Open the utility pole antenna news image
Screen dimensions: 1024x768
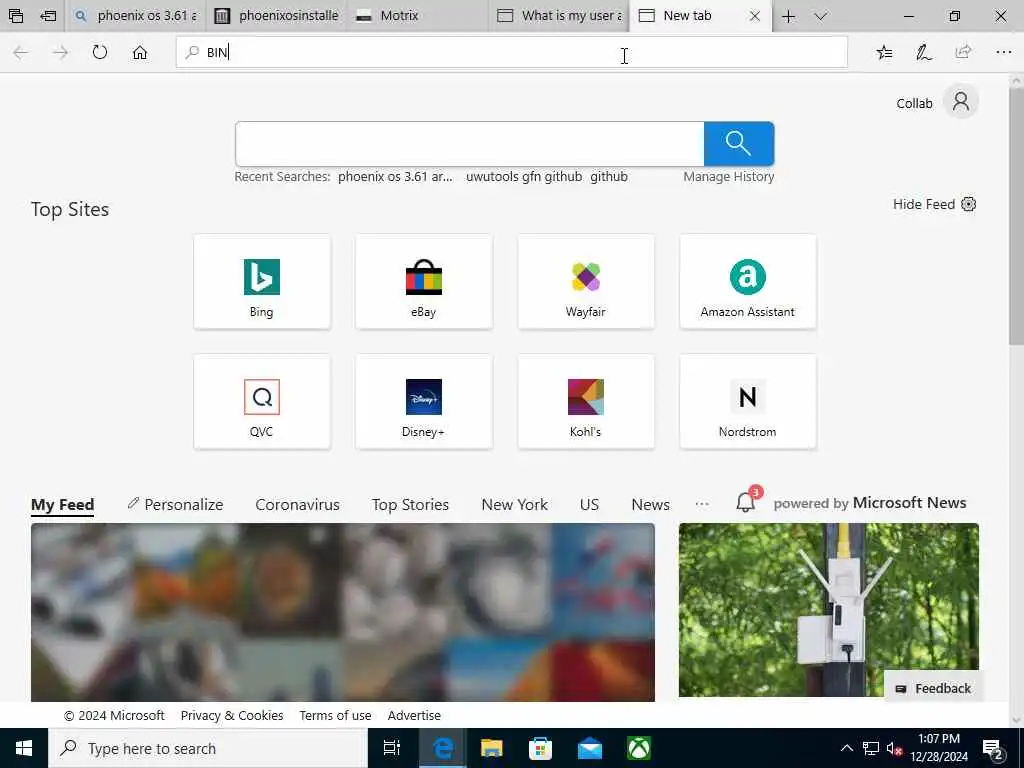829,610
